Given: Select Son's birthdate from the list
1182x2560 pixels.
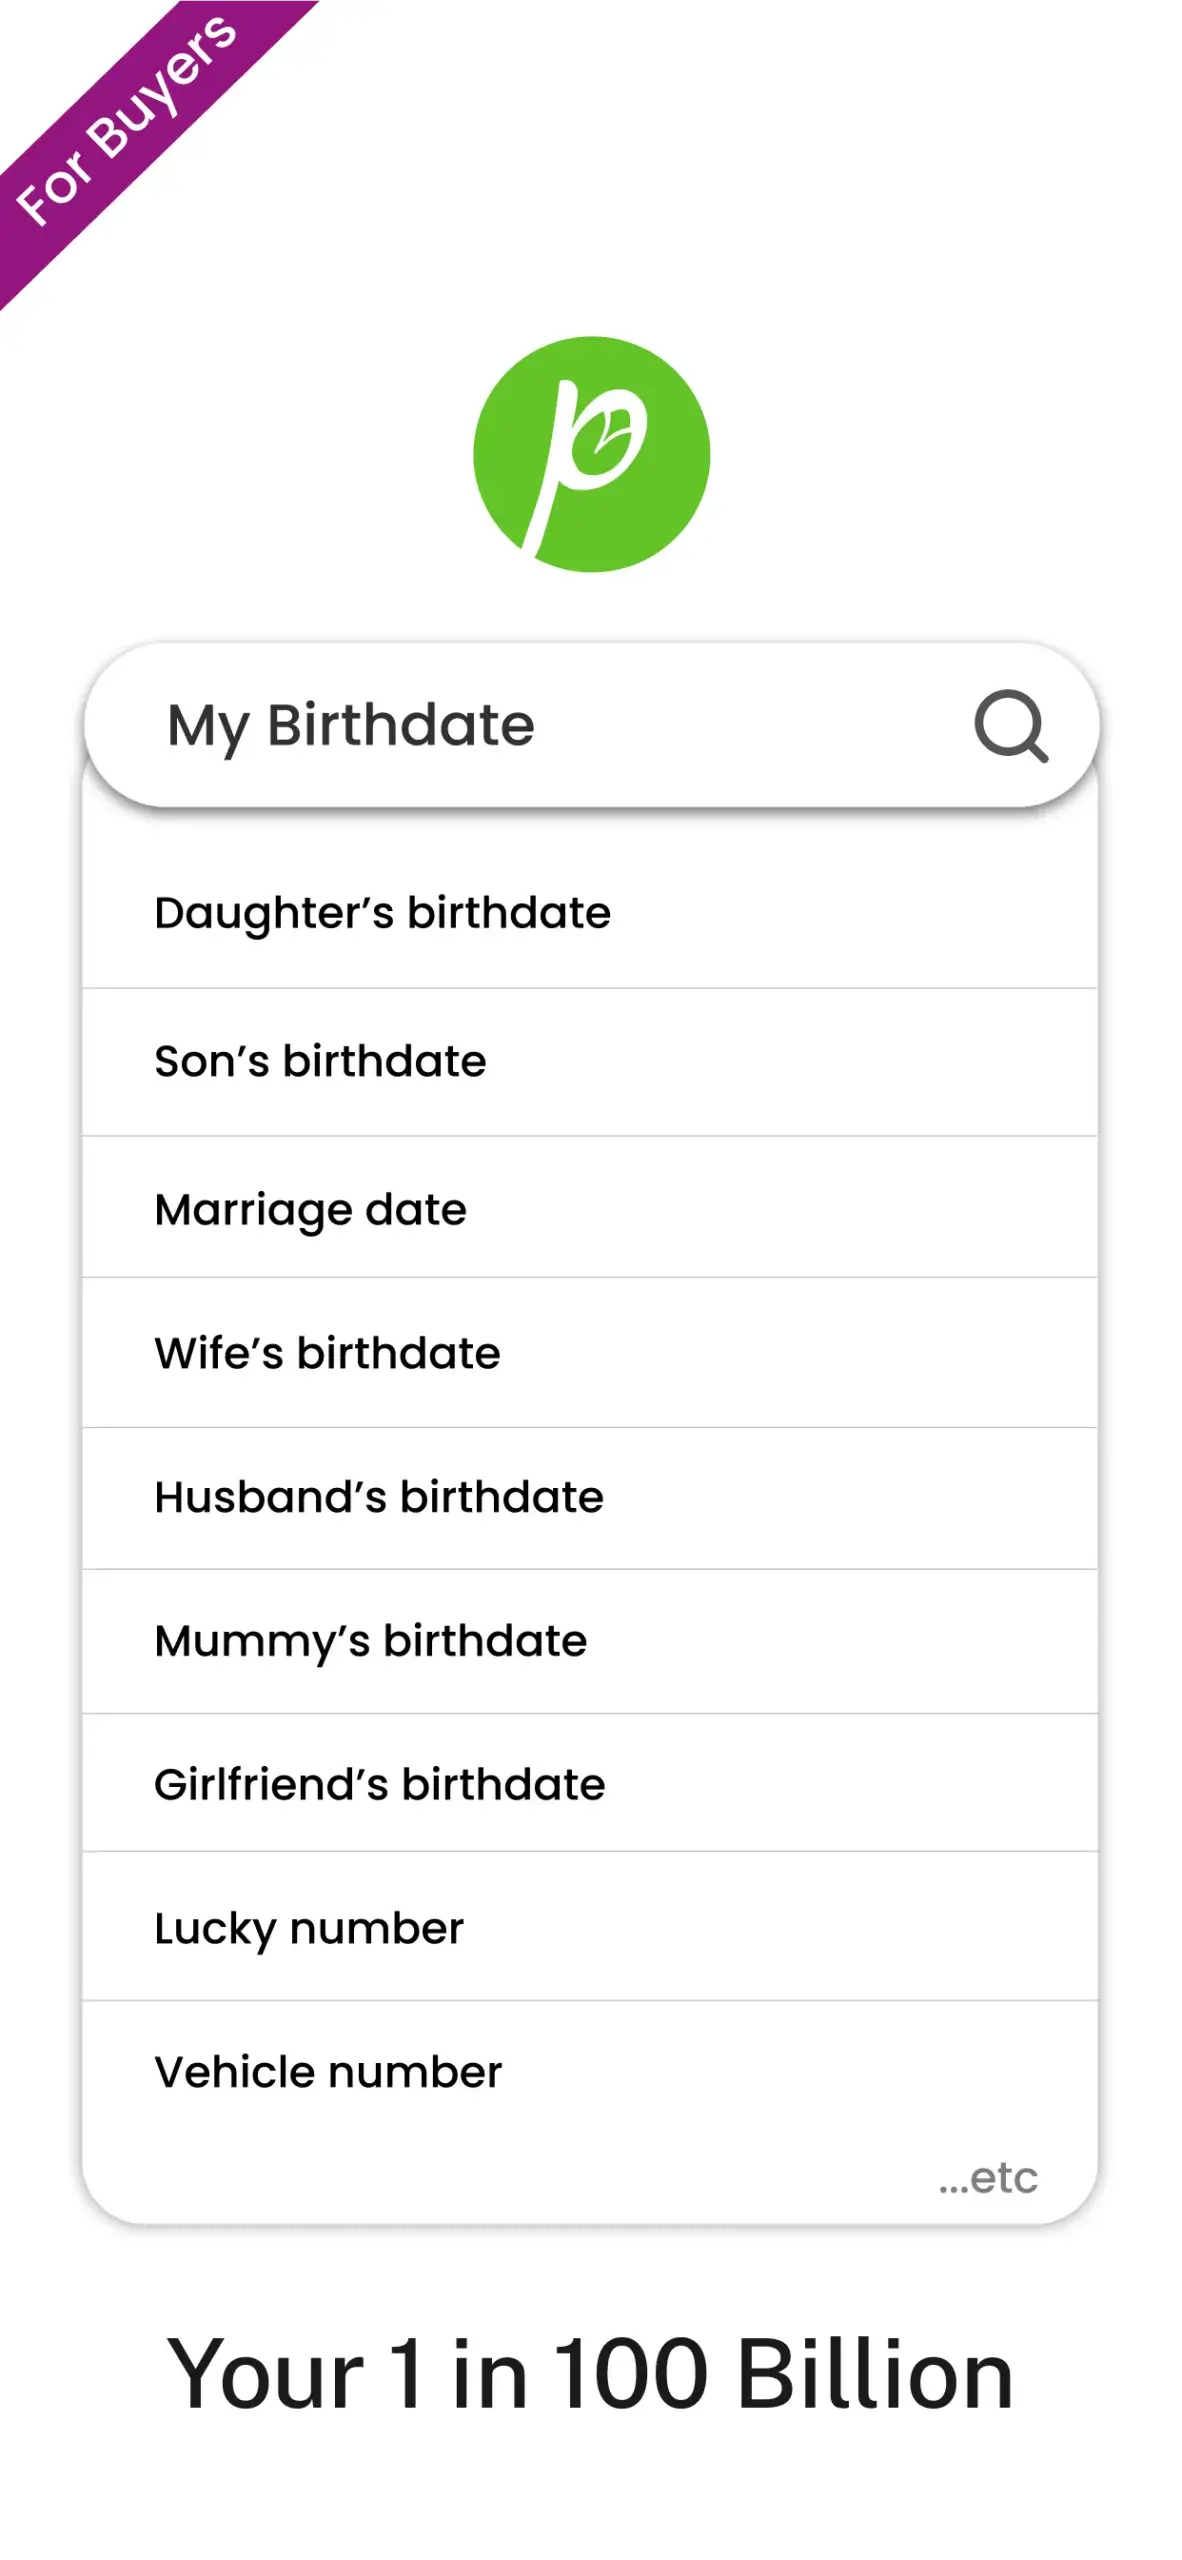Looking at the screenshot, I should point(590,1062).
